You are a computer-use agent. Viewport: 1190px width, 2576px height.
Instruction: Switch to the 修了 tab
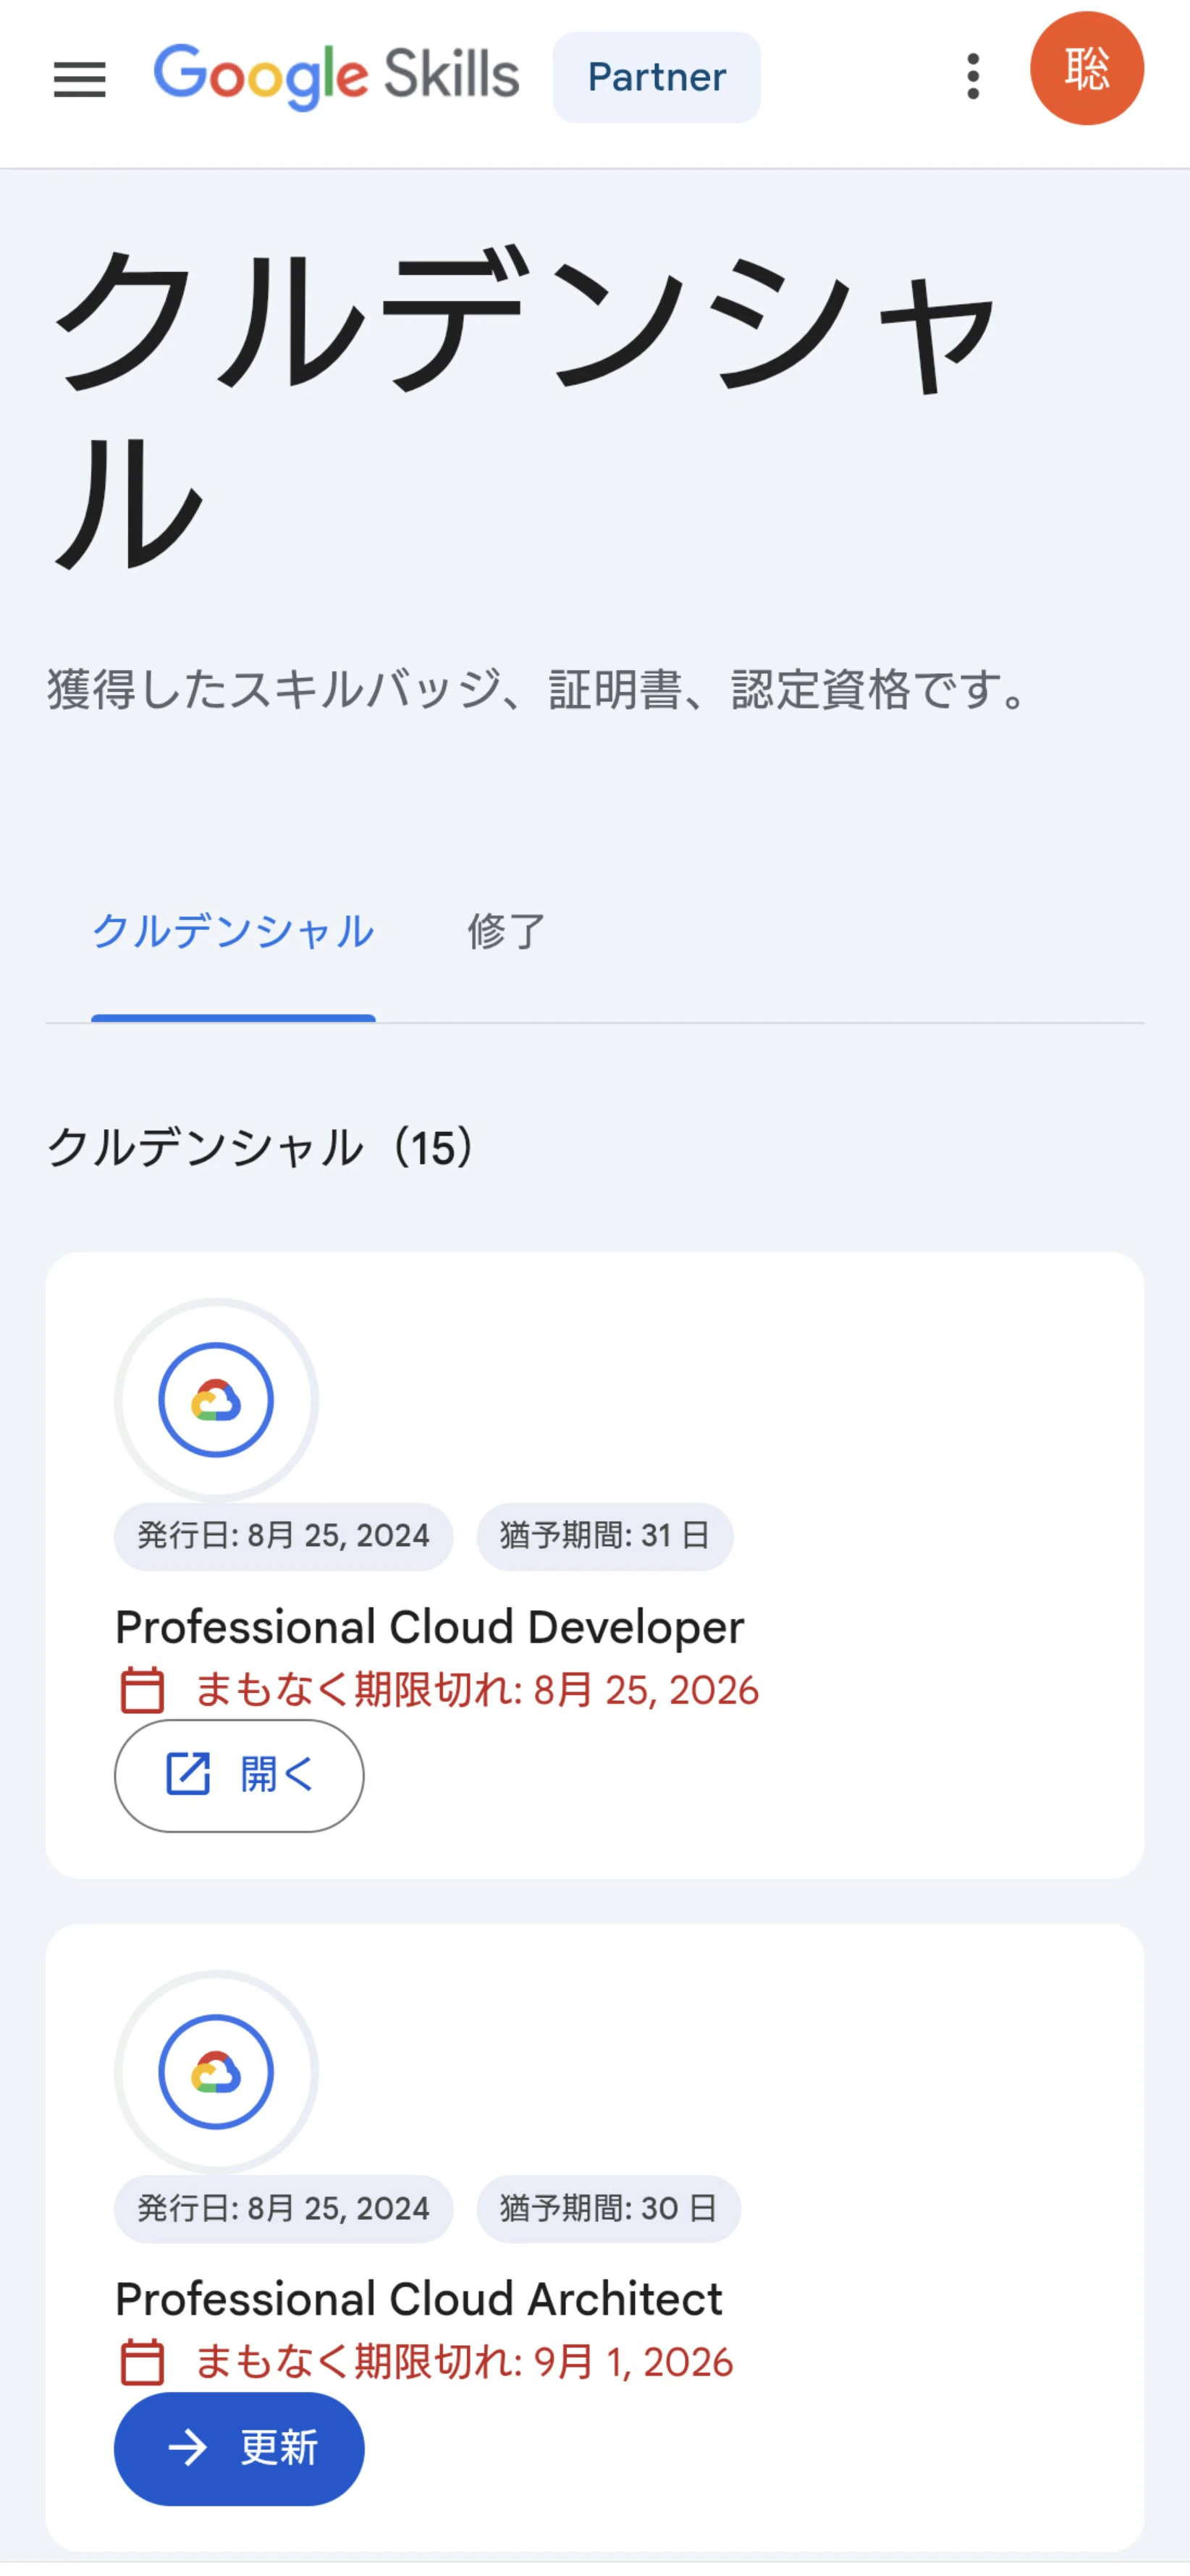click(x=506, y=931)
